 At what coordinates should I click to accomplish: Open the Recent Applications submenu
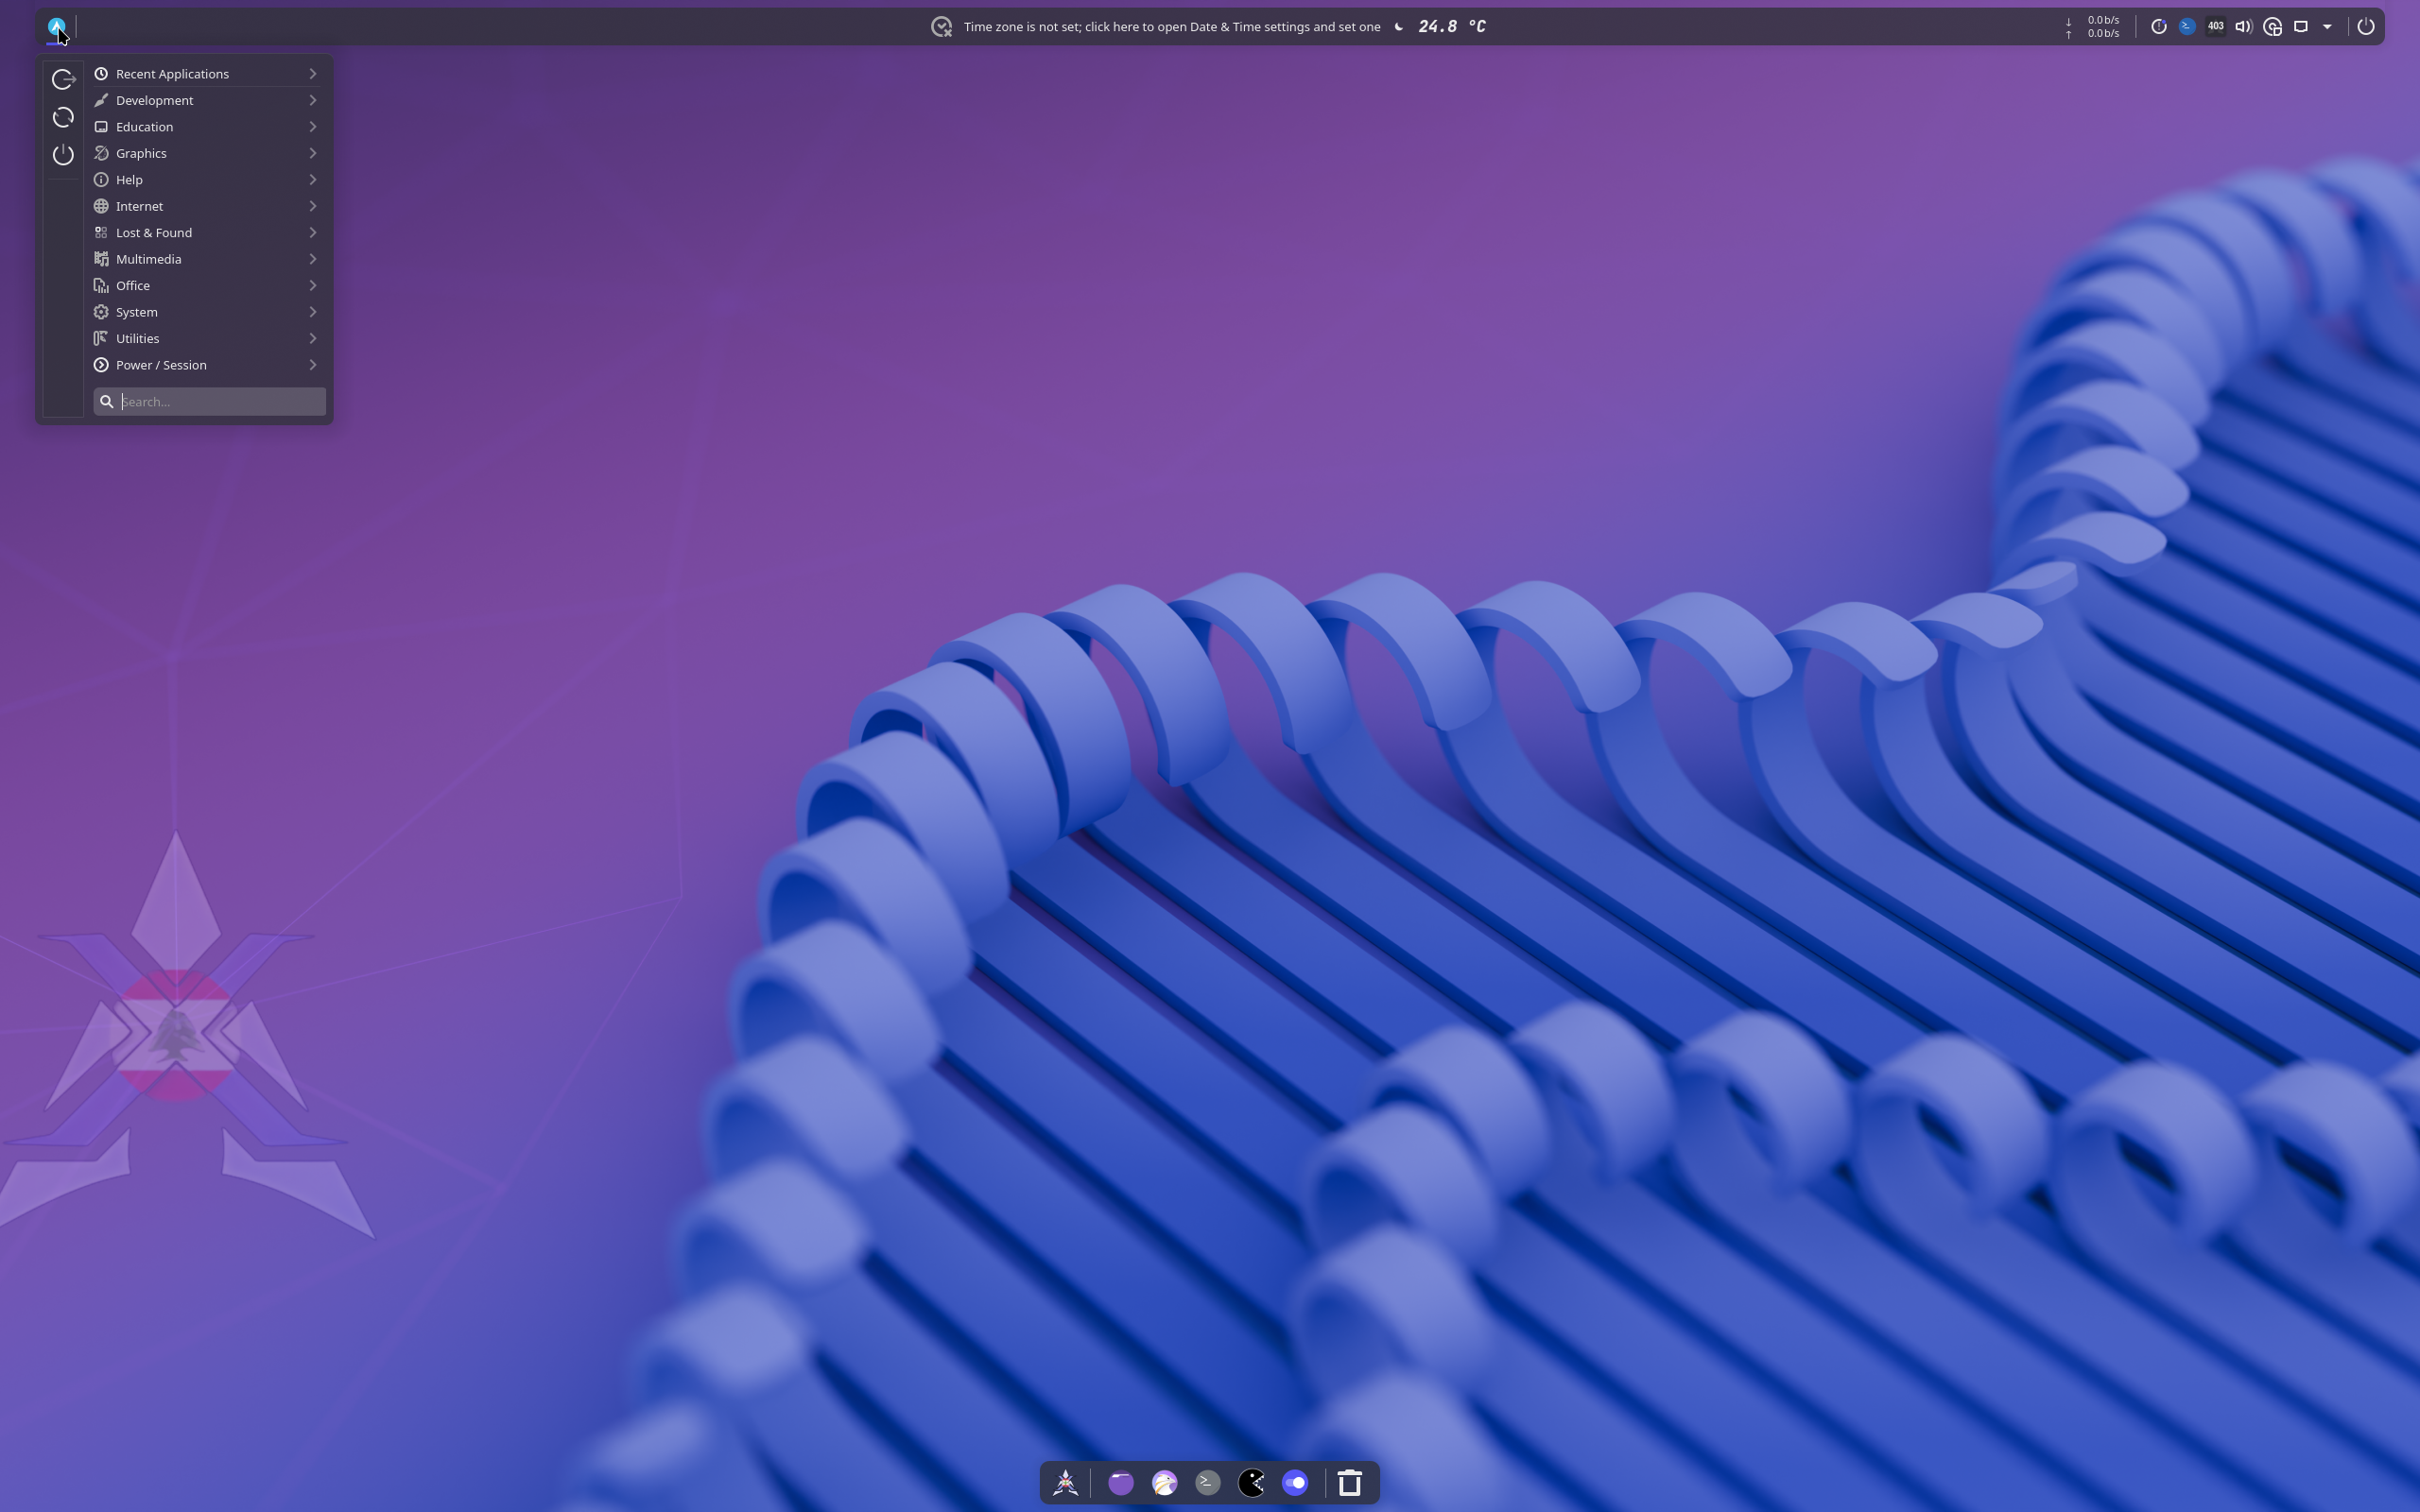click(208, 74)
